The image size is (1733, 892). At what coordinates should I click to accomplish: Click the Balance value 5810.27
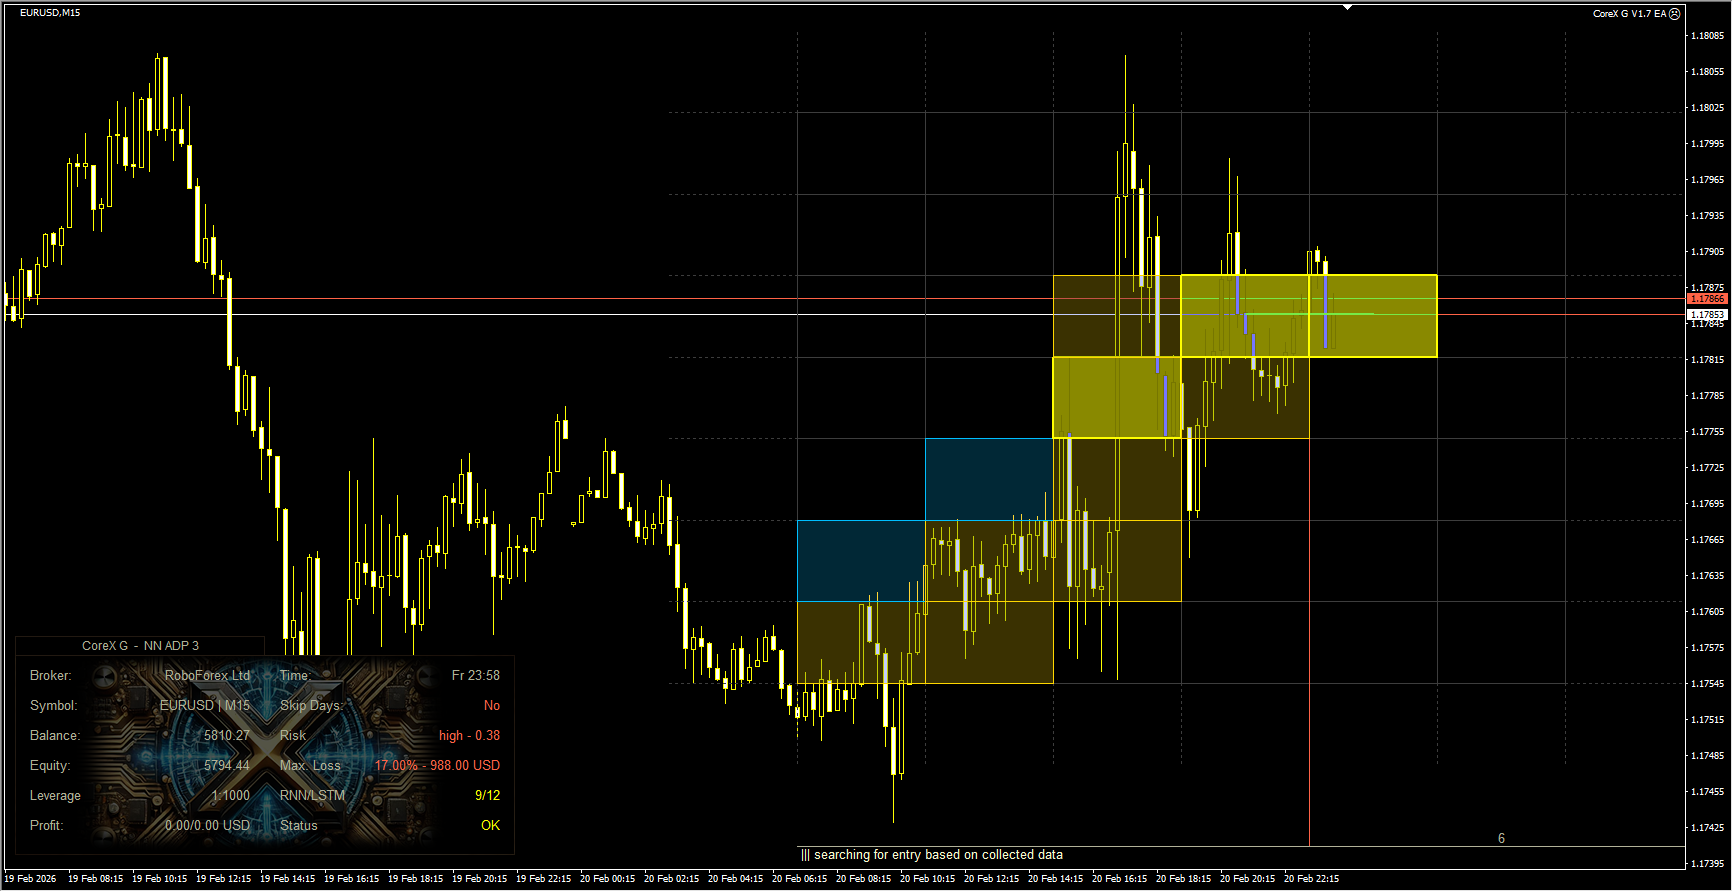[x=227, y=736]
